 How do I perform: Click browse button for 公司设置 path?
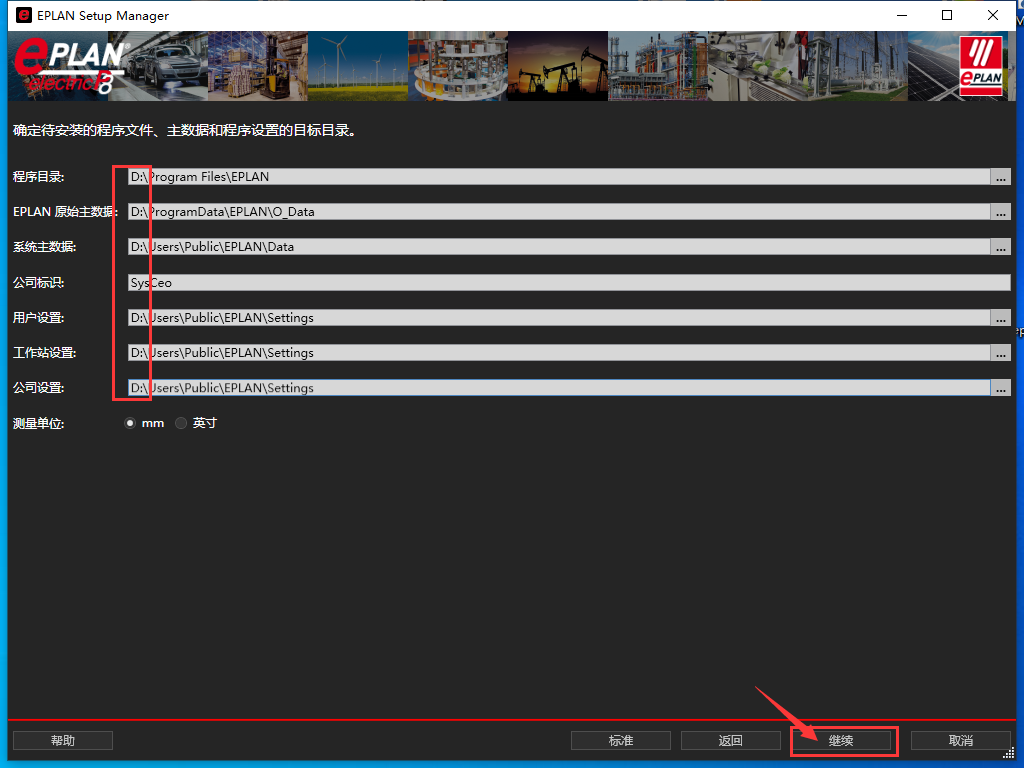(1000, 388)
